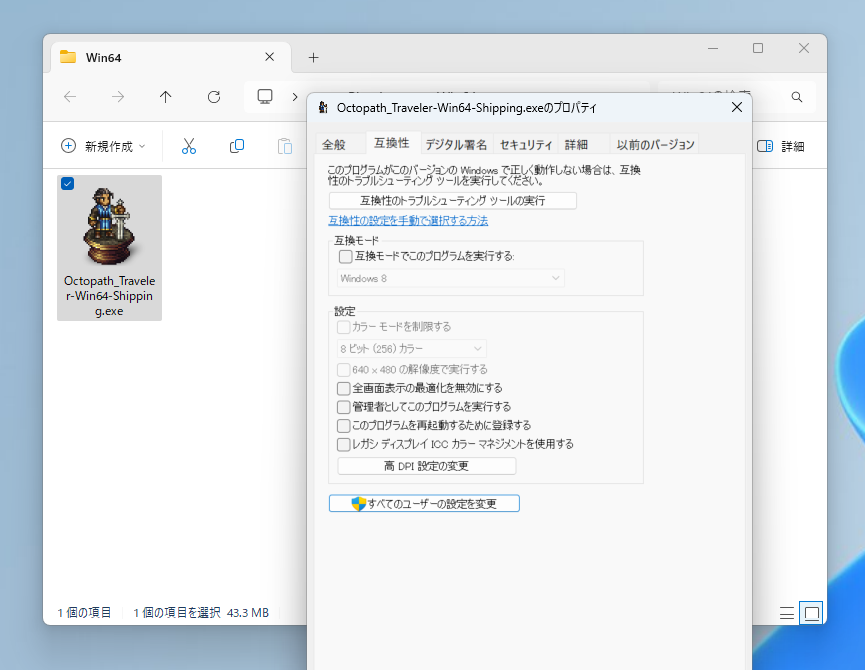Go up one folder level

[165, 97]
